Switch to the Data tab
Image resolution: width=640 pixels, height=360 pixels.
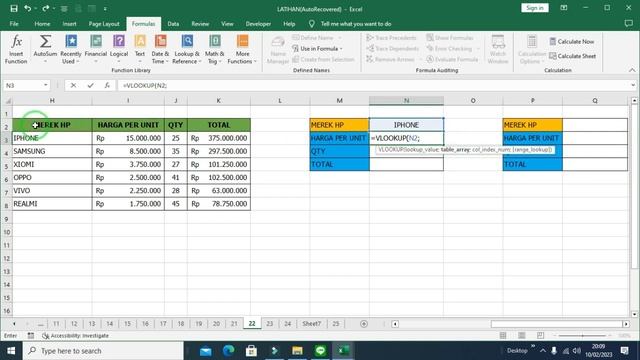173,24
